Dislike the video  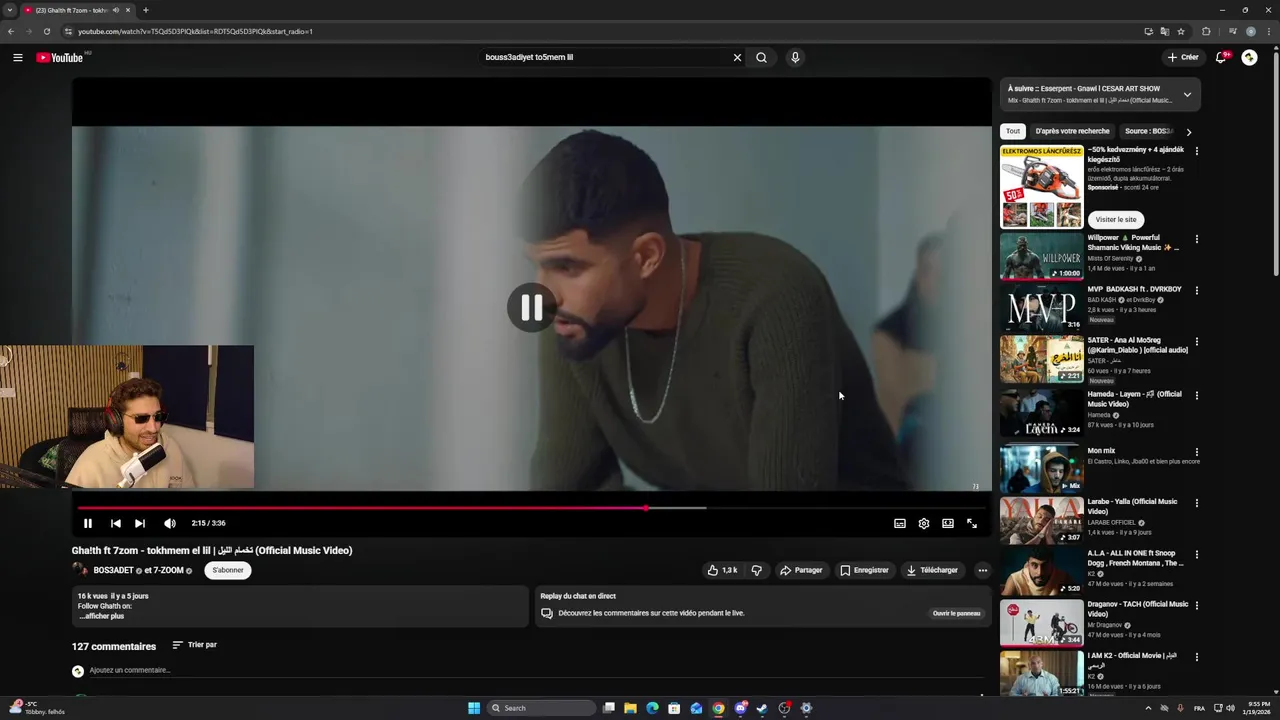click(756, 570)
